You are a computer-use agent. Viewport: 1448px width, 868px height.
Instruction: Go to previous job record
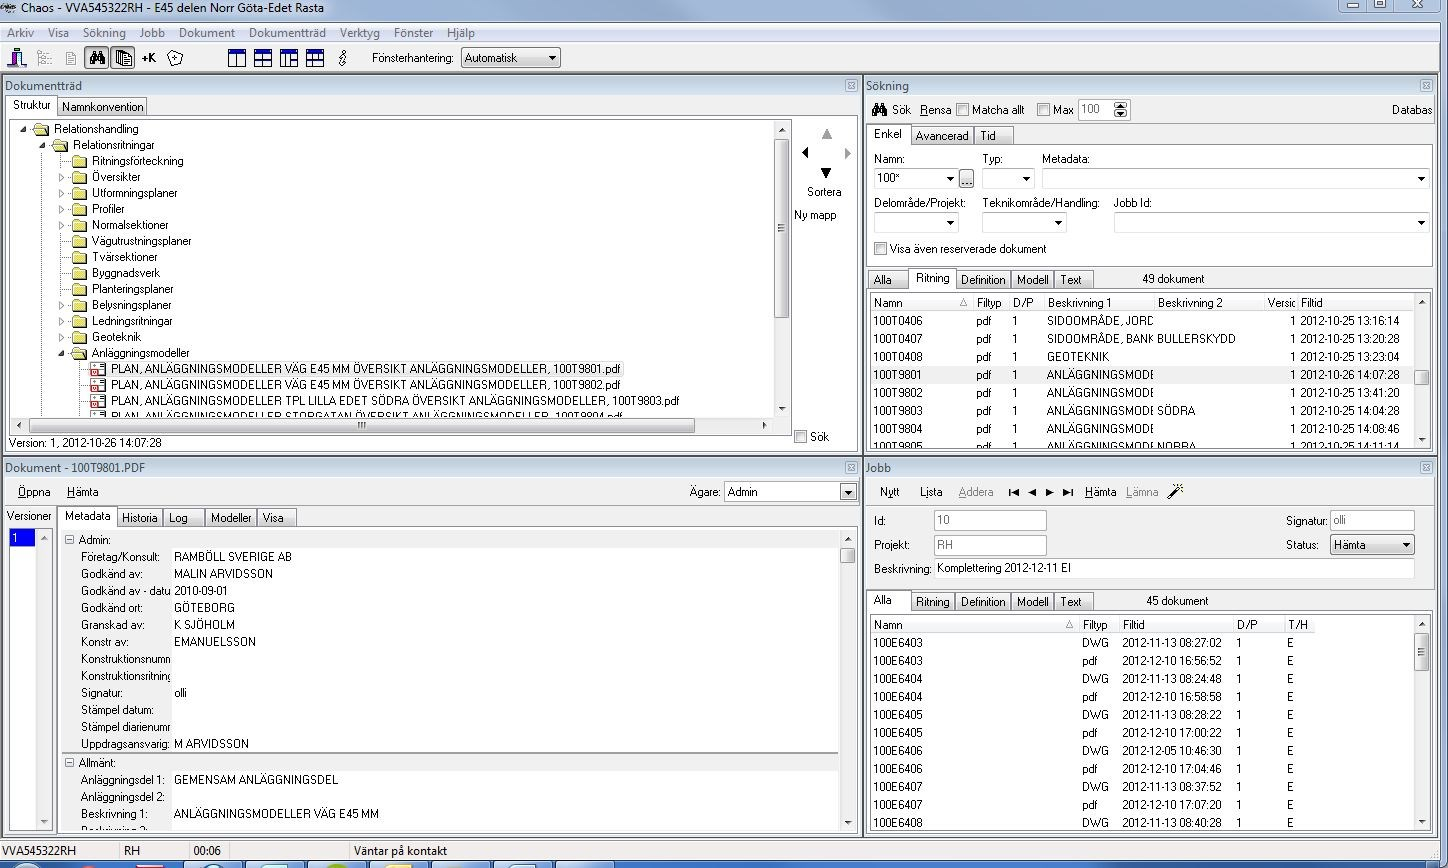1032,492
